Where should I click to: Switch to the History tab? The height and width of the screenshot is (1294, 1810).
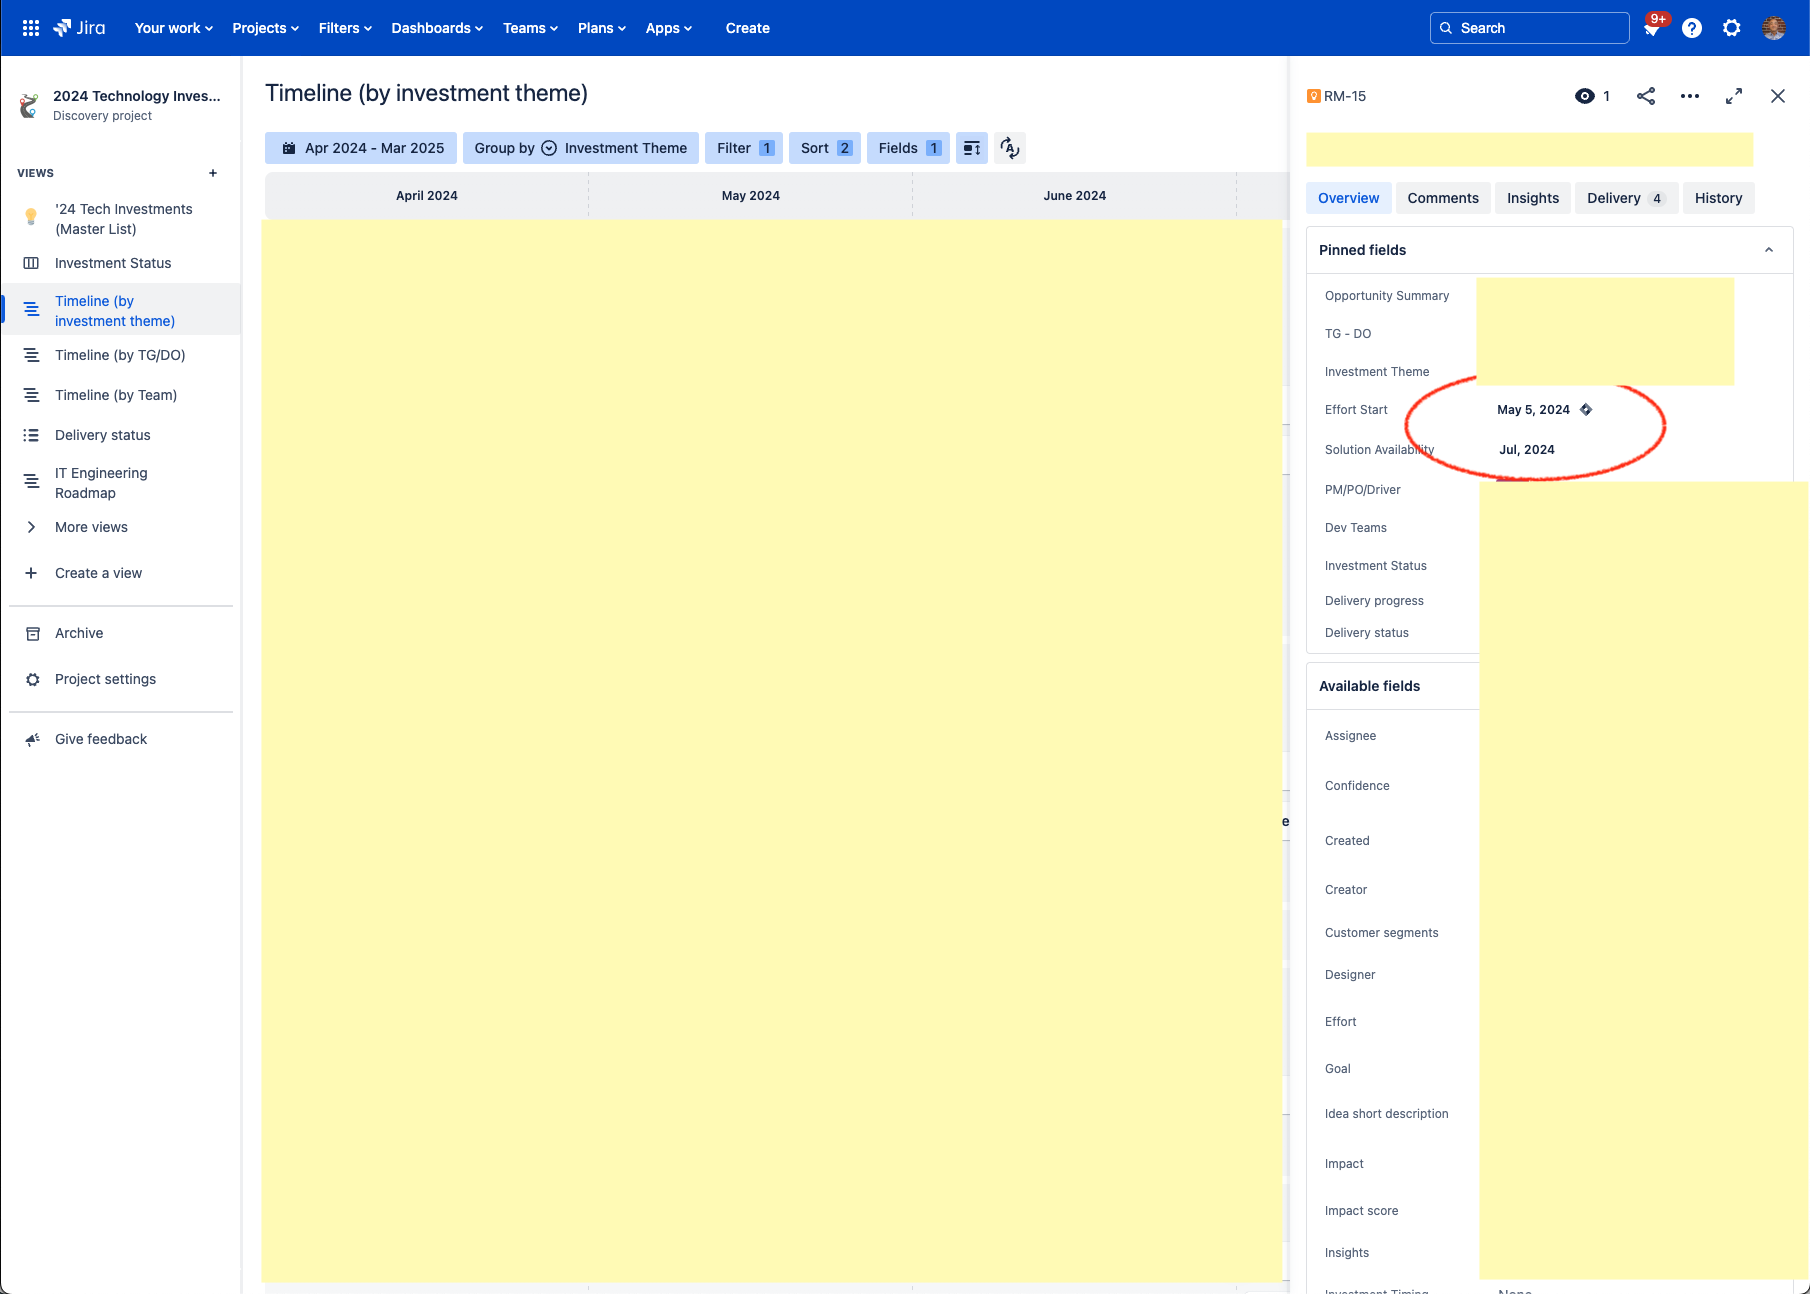[1719, 198]
